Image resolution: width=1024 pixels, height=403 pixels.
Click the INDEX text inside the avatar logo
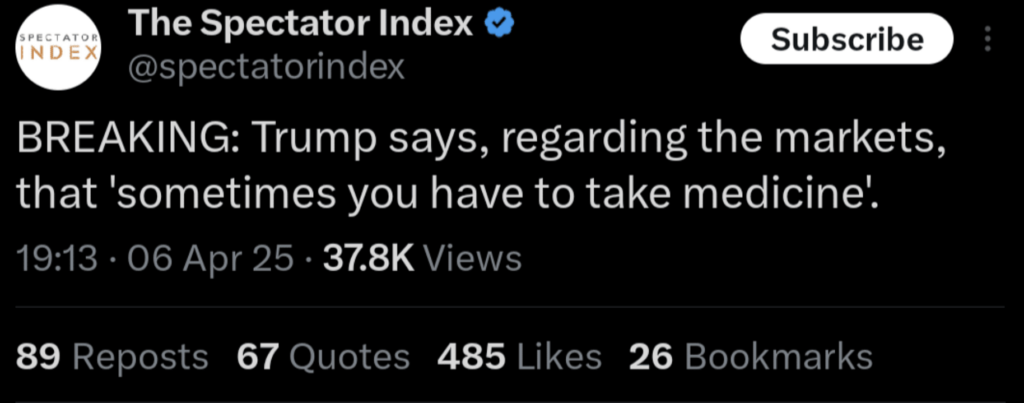pos(59,54)
